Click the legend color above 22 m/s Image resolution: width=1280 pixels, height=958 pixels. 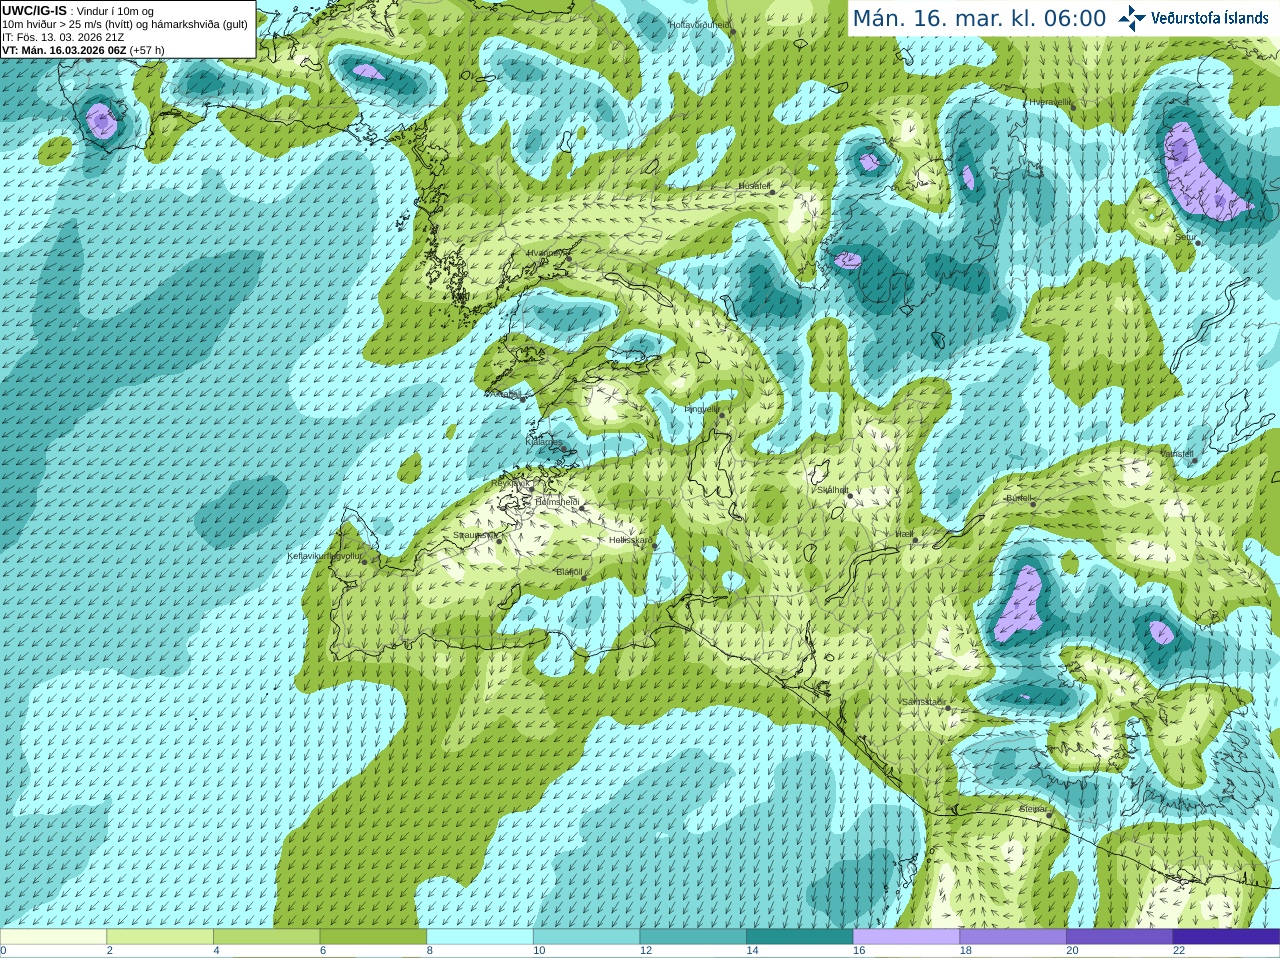tap(1227, 937)
